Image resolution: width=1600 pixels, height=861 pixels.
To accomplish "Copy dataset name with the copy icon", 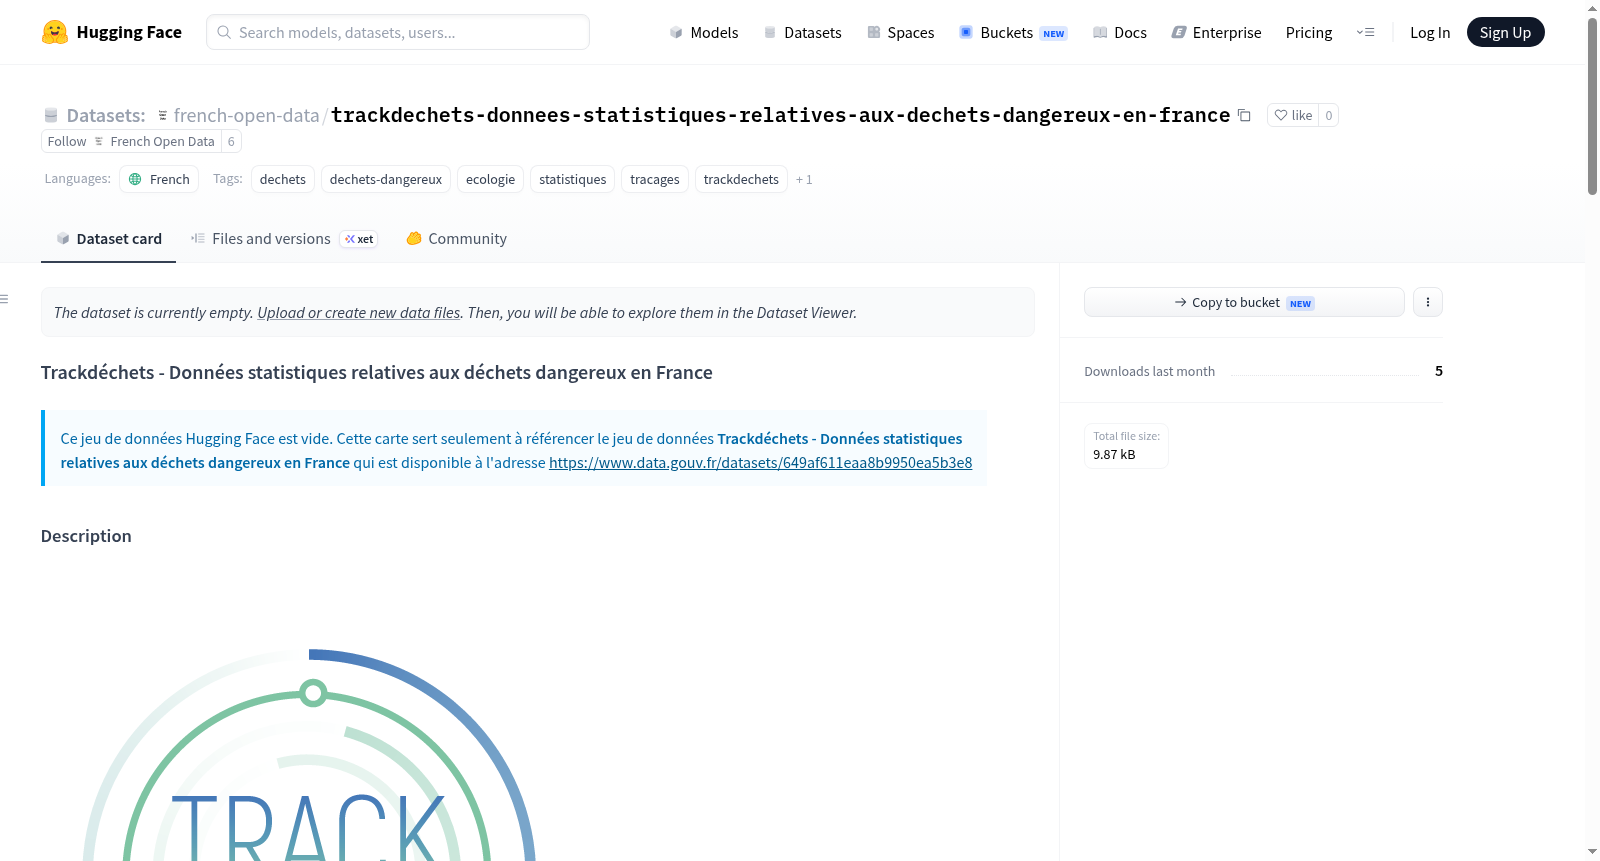I will [x=1244, y=115].
